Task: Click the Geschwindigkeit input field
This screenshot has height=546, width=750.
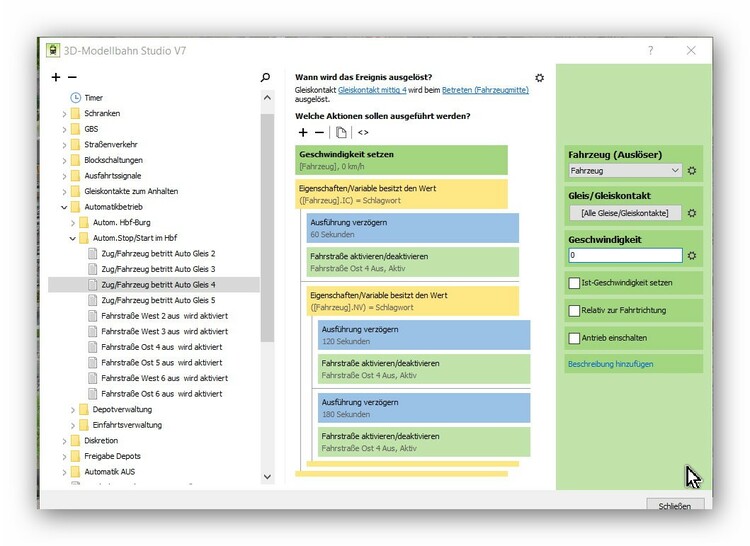Action: click(625, 255)
